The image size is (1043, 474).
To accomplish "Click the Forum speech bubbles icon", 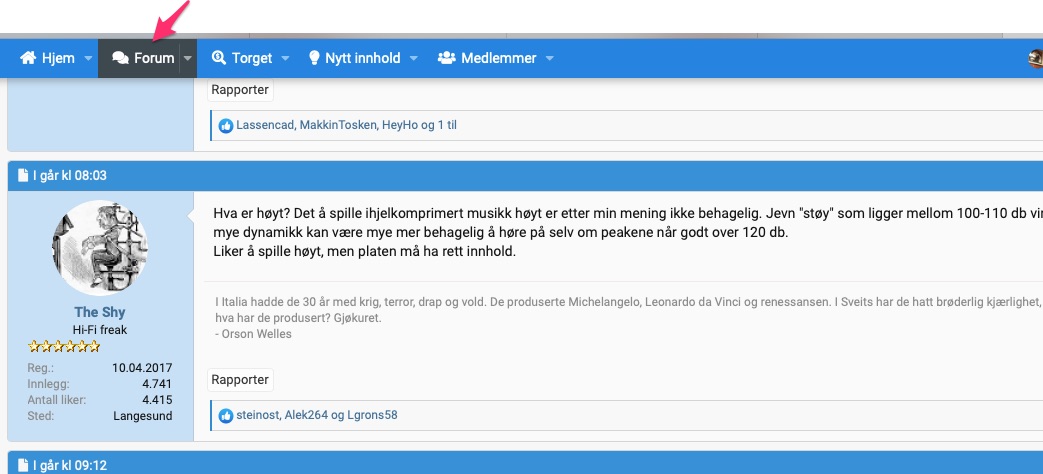I will point(120,58).
